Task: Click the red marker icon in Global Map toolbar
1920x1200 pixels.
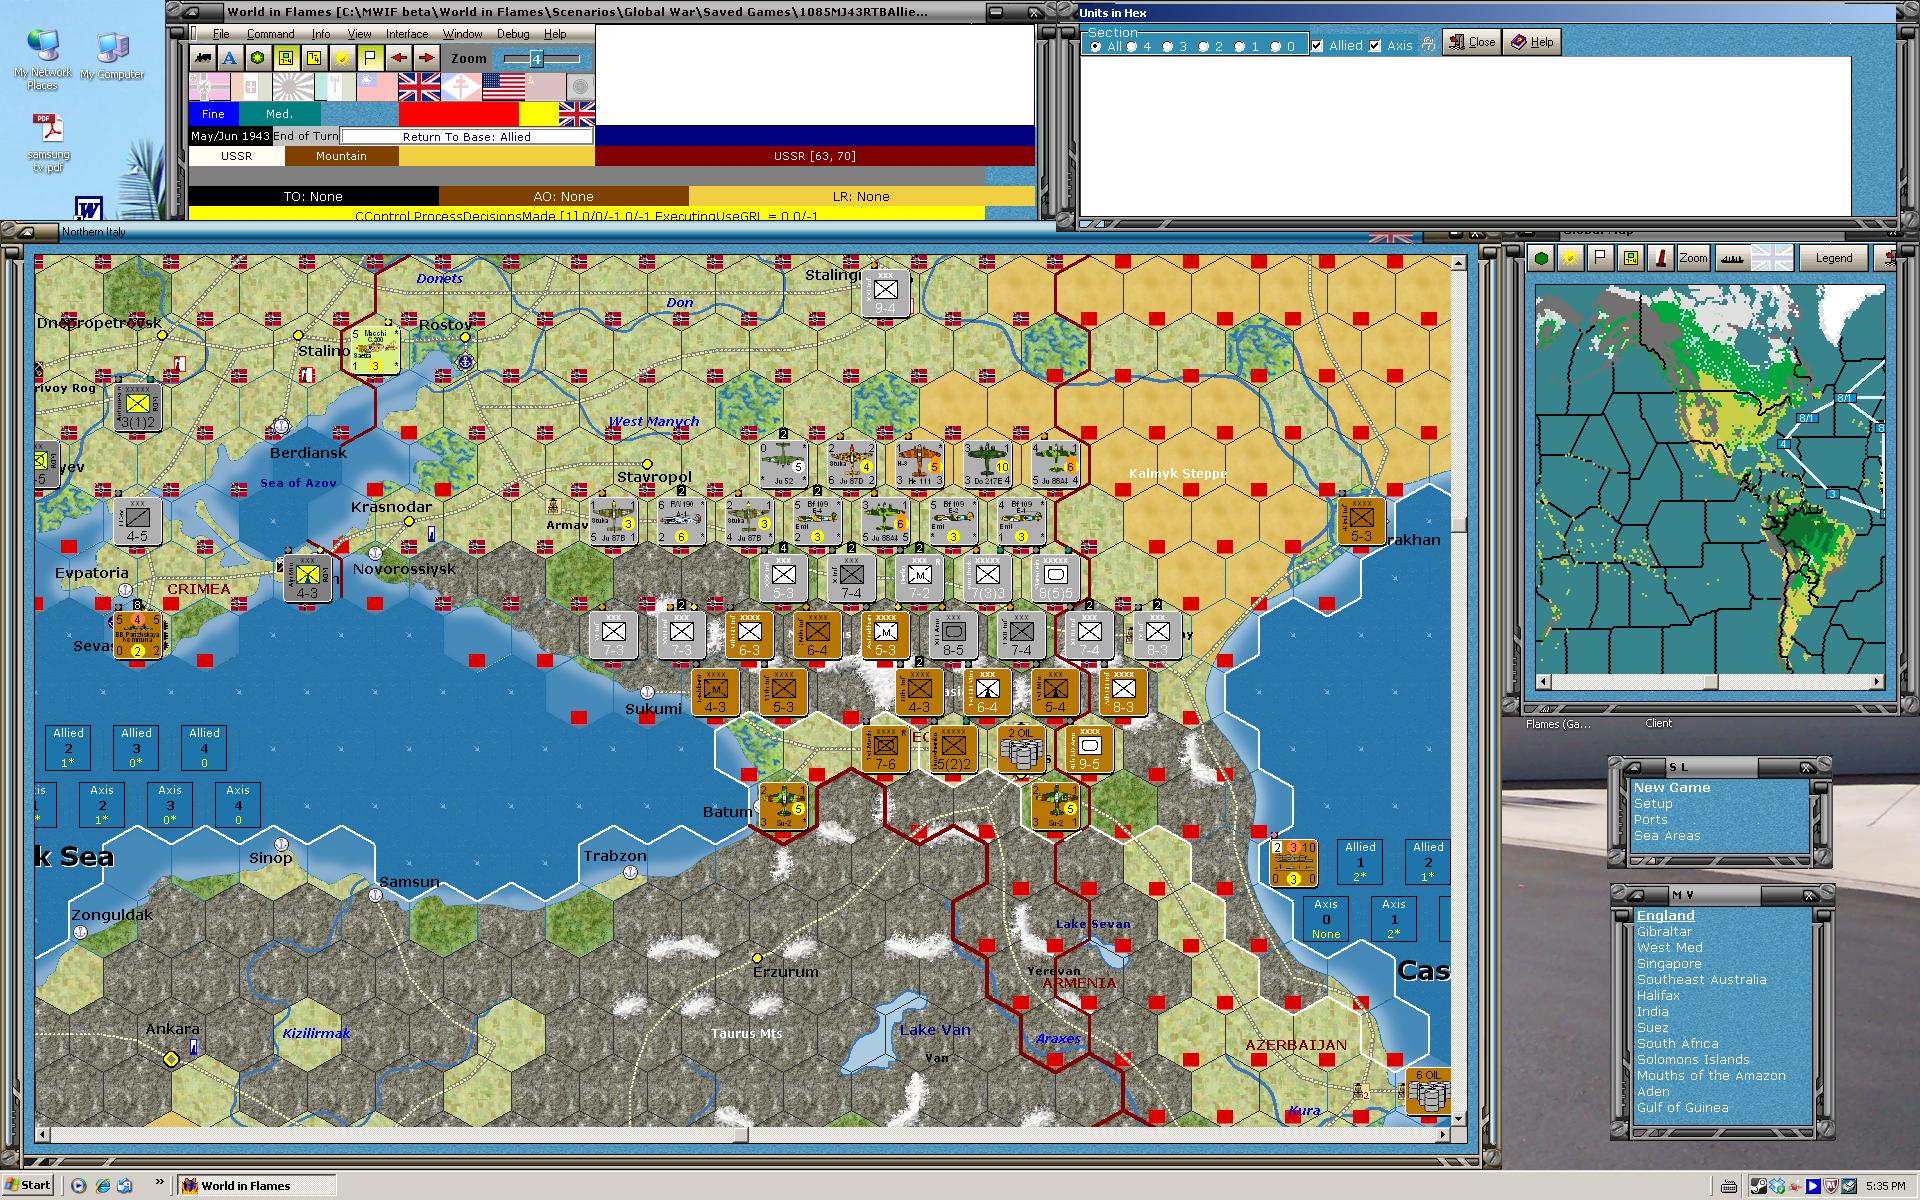Action: [1661, 258]
